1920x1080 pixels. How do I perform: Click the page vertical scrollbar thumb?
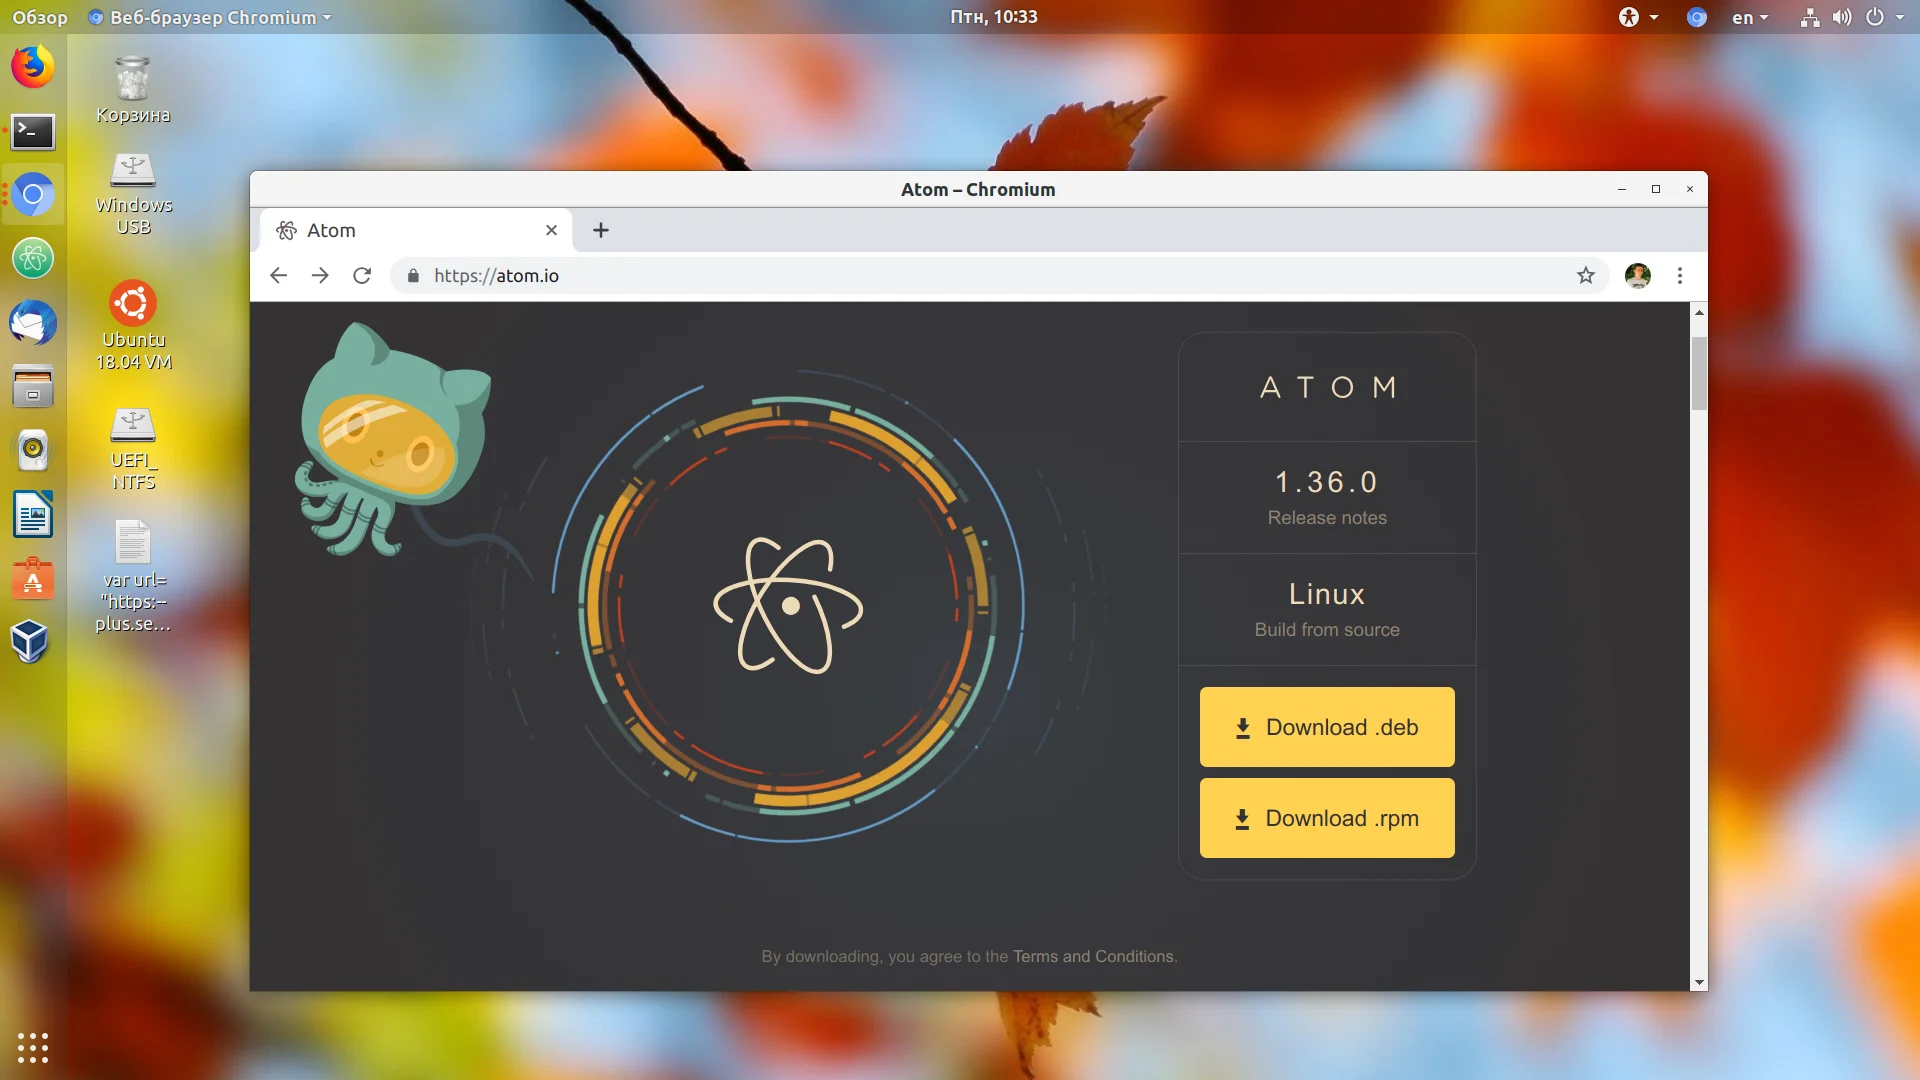[x=1699, y=372]
